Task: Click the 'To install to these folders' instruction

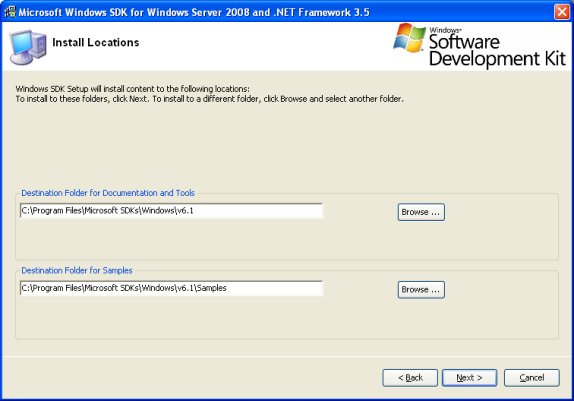Action: tap(209, 99)
